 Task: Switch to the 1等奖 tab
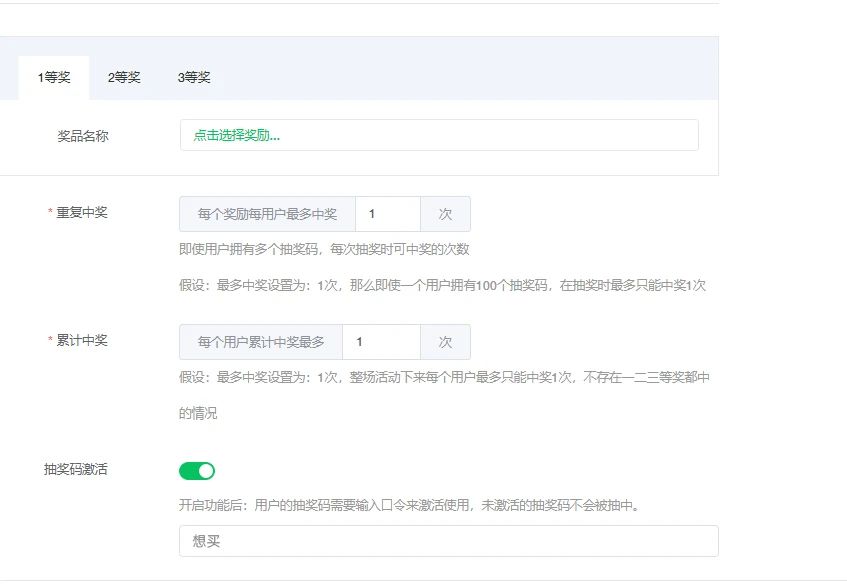click(54, 78)
